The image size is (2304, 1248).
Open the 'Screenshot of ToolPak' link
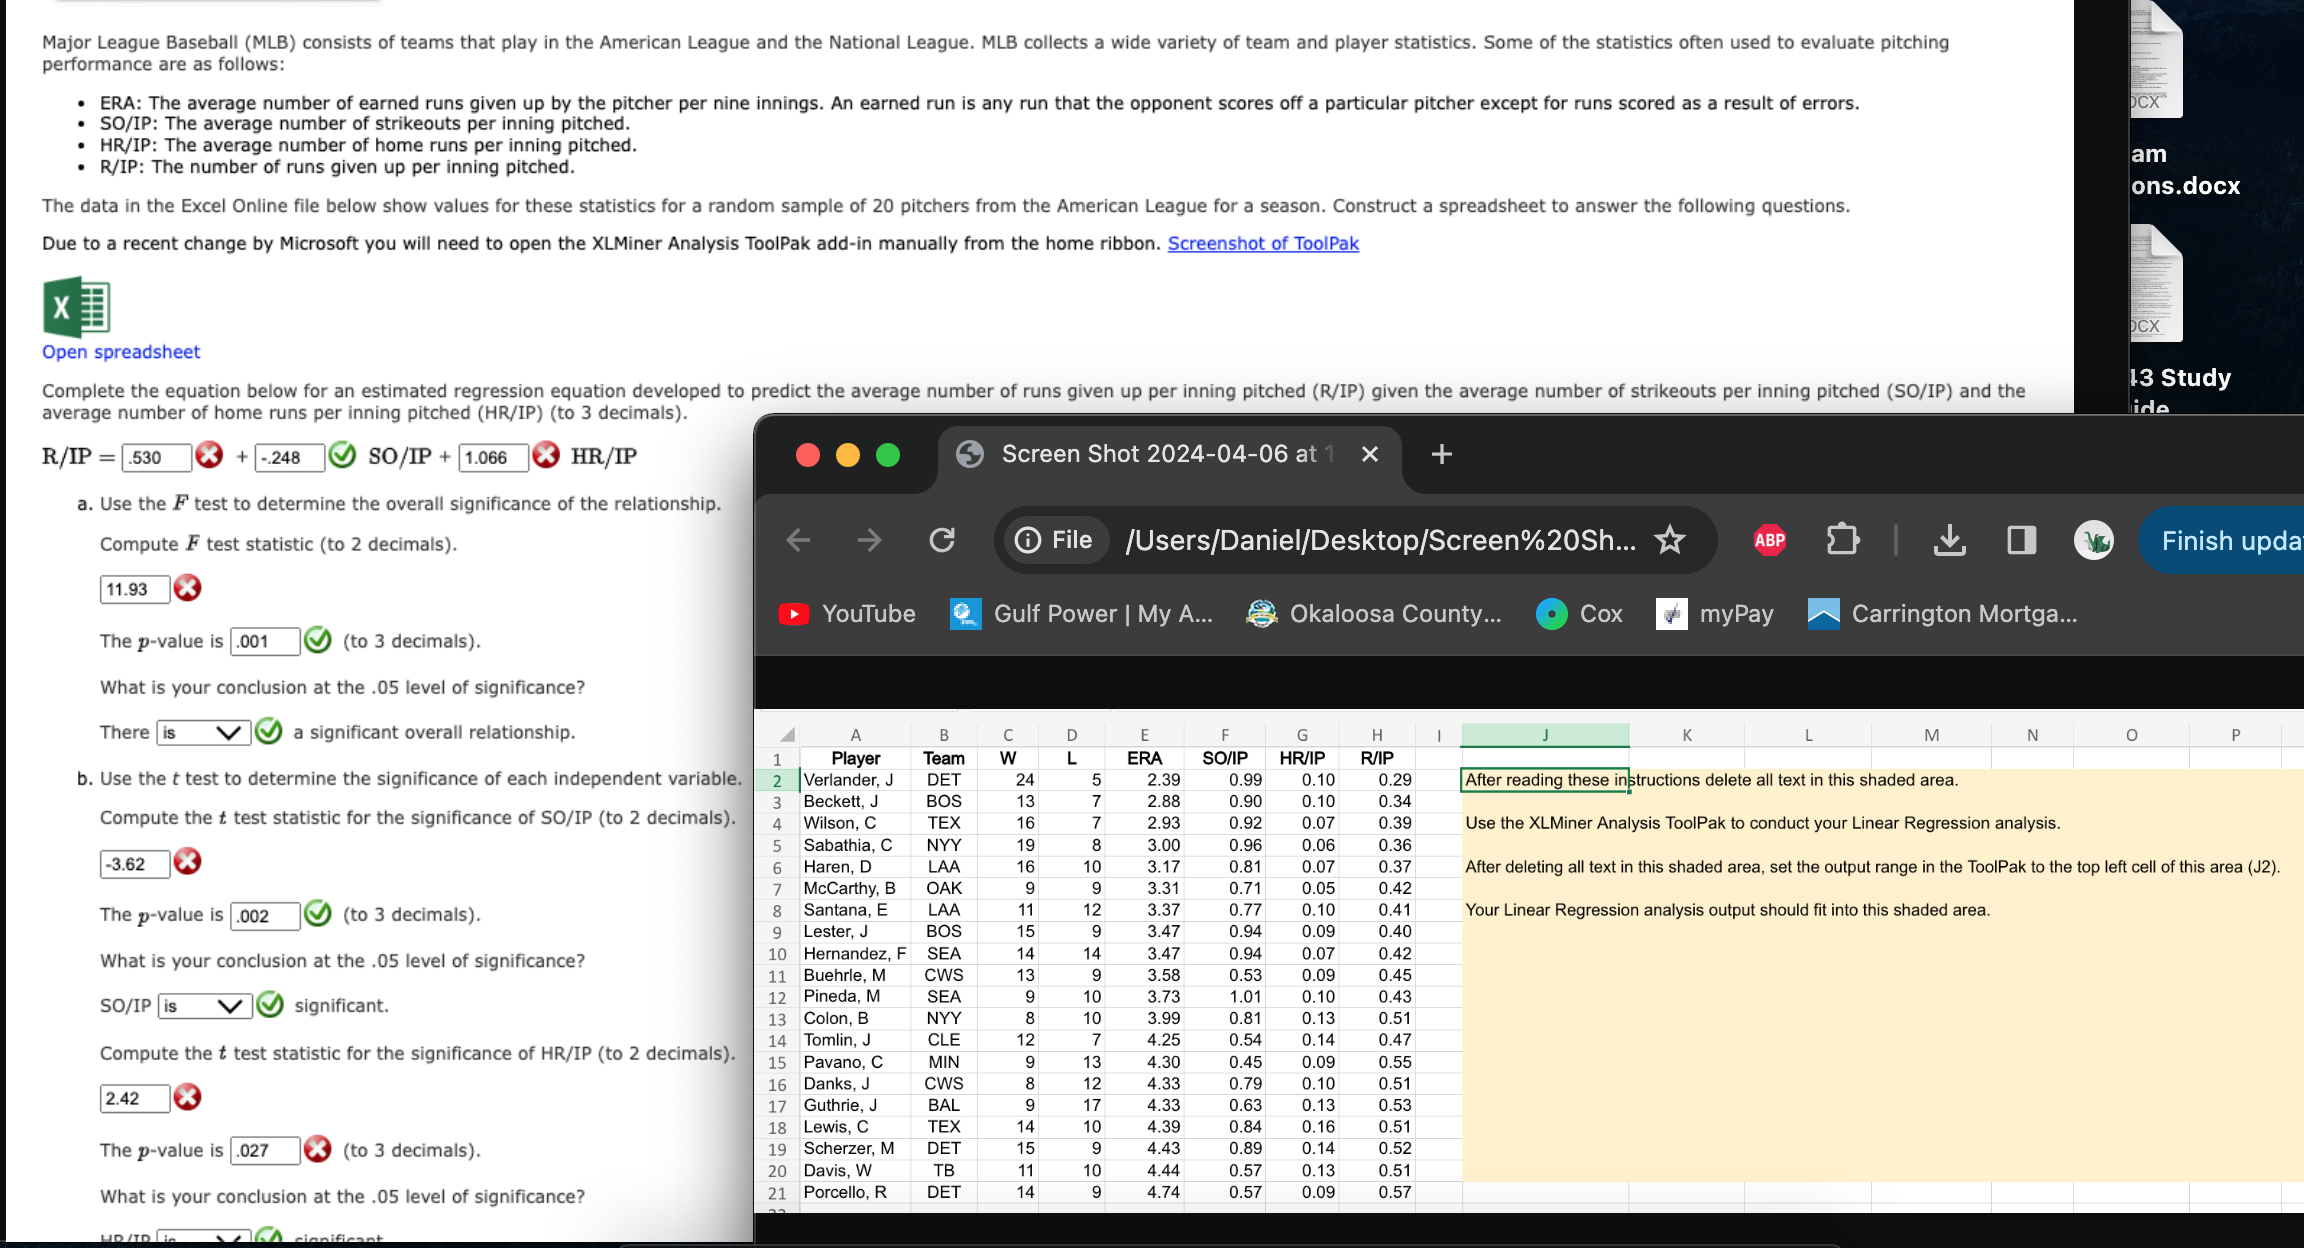(x=1262, y=243)
